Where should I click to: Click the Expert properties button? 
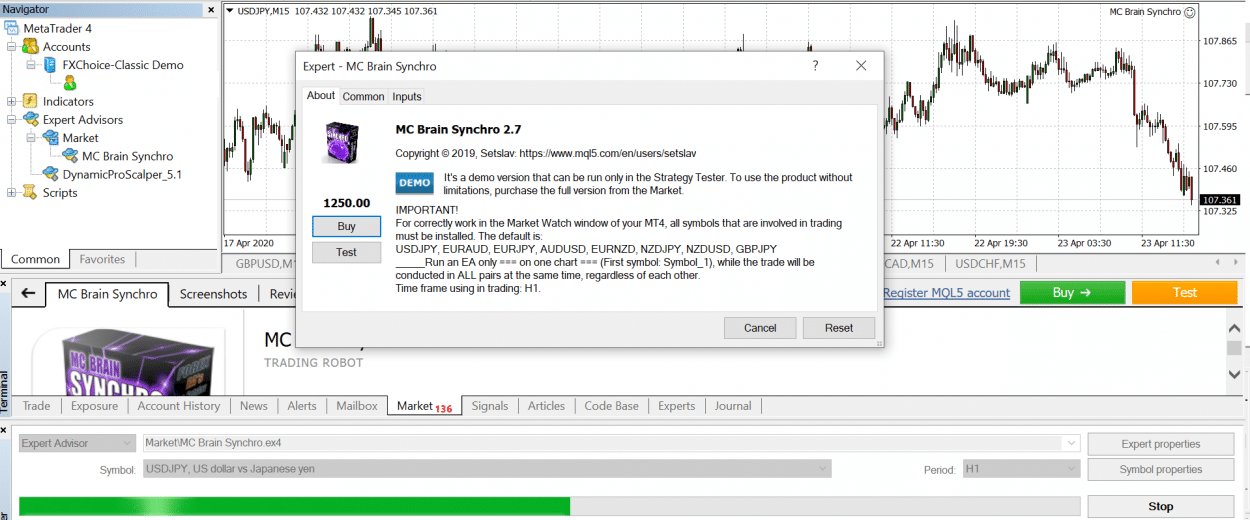[x=1161, y=444]
